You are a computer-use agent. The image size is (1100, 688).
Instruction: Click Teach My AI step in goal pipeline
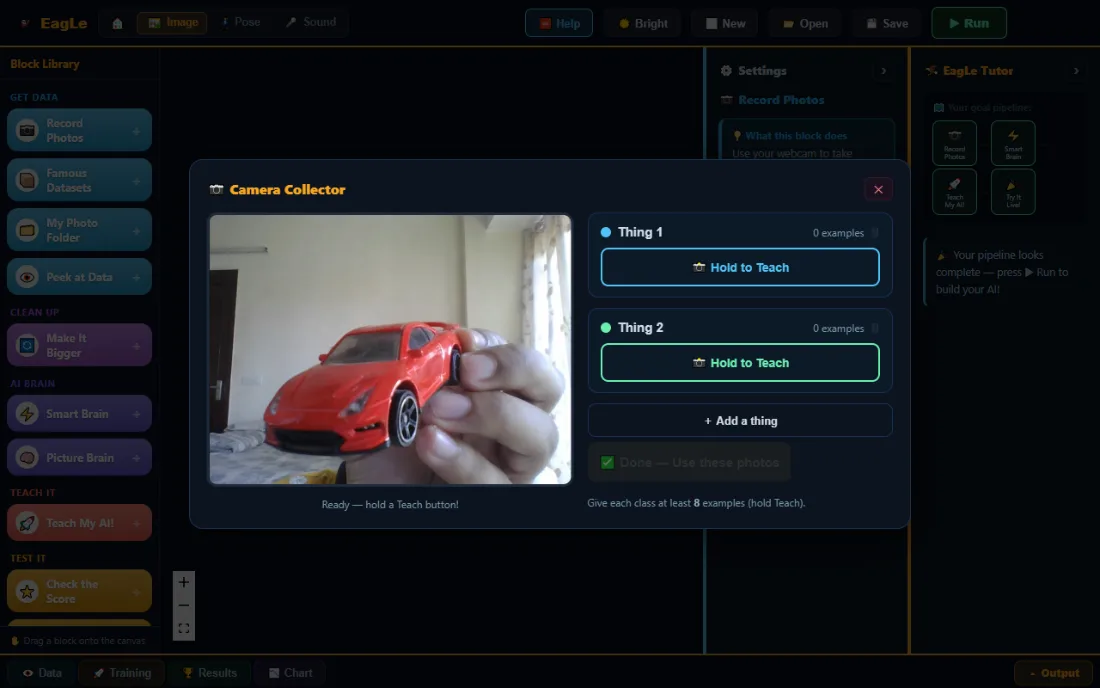click(x=954, y=191)
